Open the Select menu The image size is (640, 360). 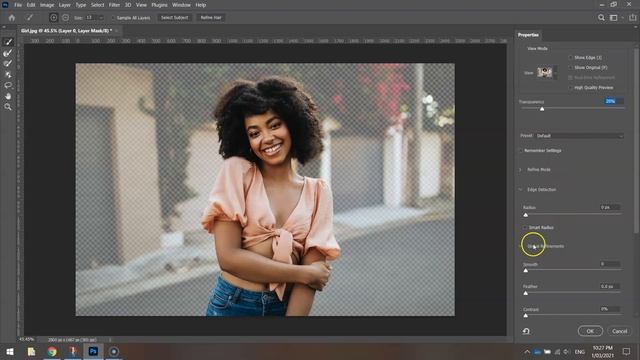97,5
